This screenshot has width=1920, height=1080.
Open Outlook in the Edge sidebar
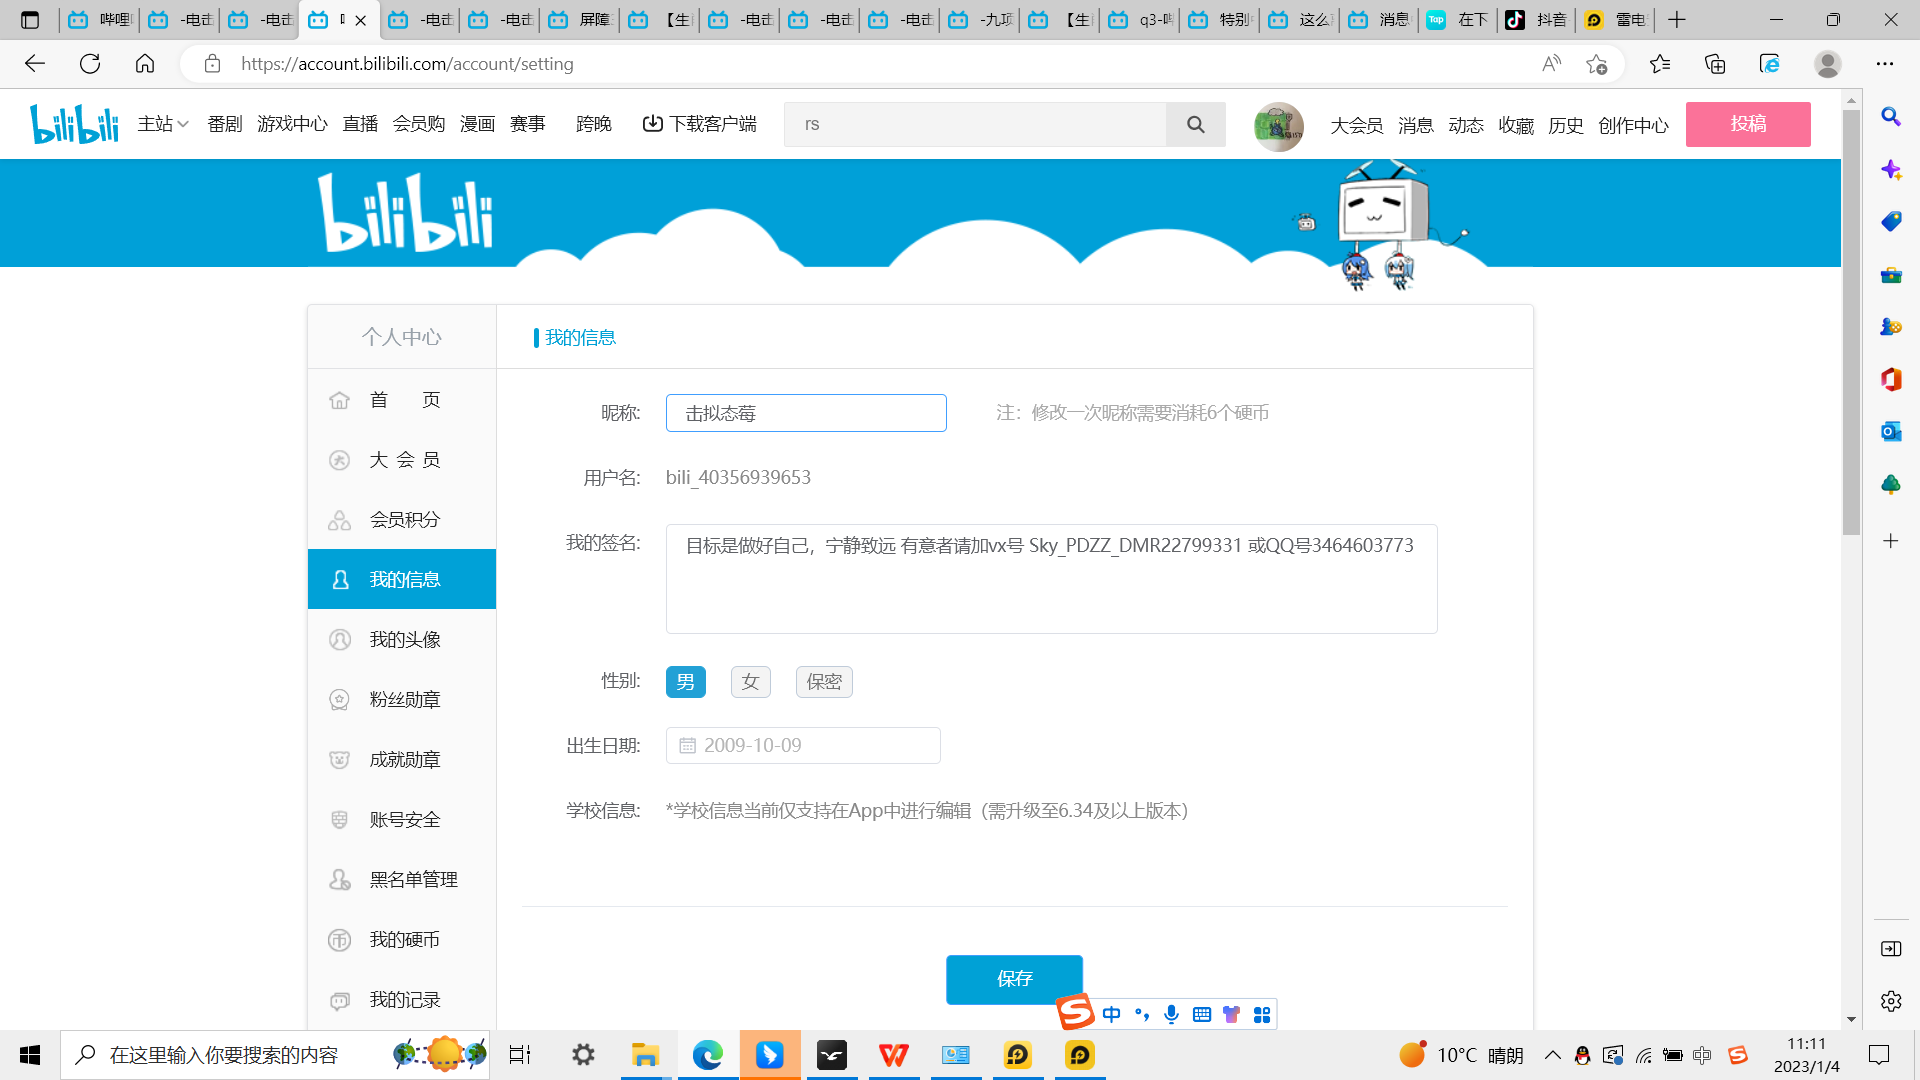tap(1891, 432)
